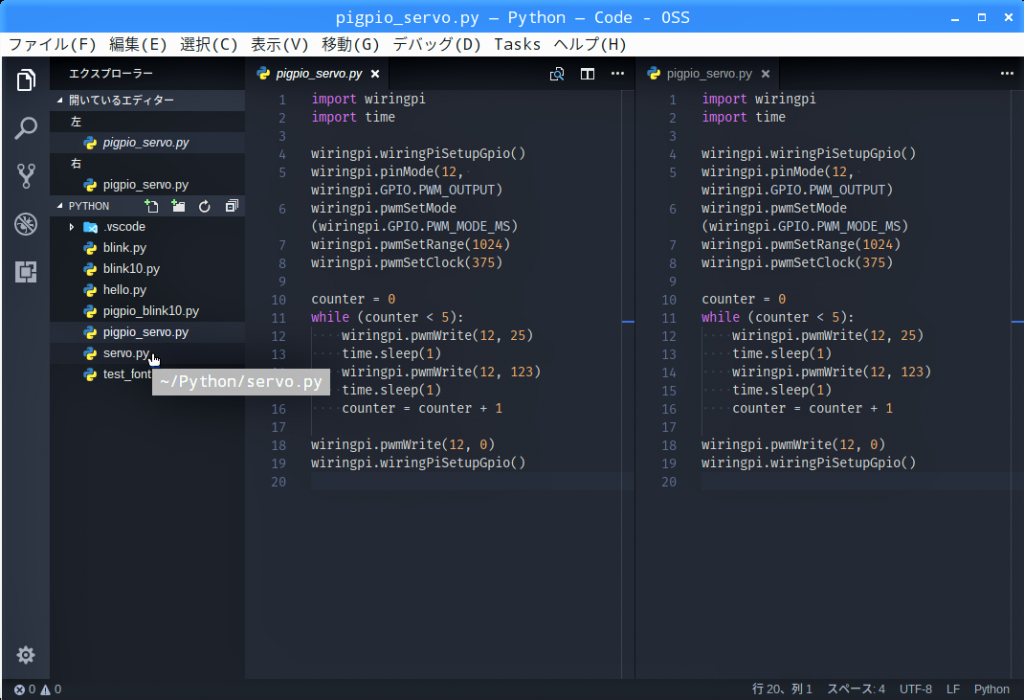Screen dimensions: 1024x700
Task: Open more actions menu in right editor
Action: coord(1006,74)
